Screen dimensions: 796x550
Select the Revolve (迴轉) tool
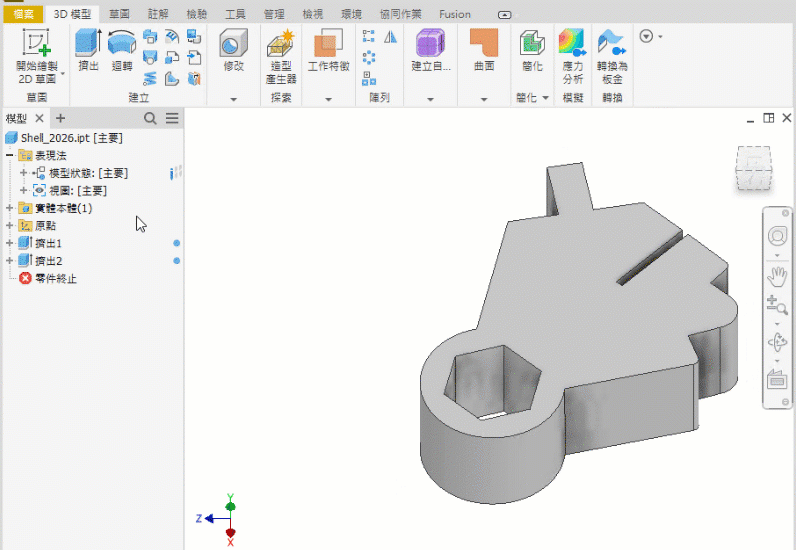(122, 50)
